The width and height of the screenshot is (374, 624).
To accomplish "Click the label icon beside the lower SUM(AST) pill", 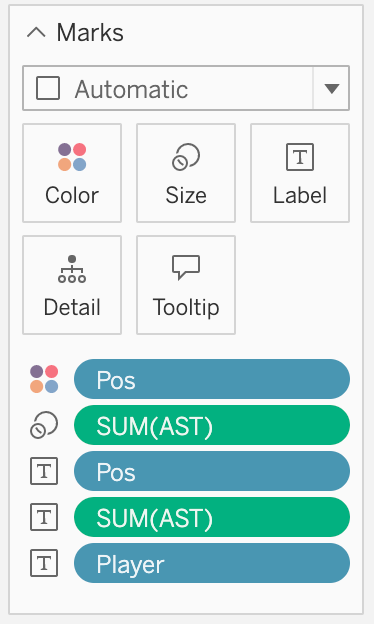I will (44, 517).
